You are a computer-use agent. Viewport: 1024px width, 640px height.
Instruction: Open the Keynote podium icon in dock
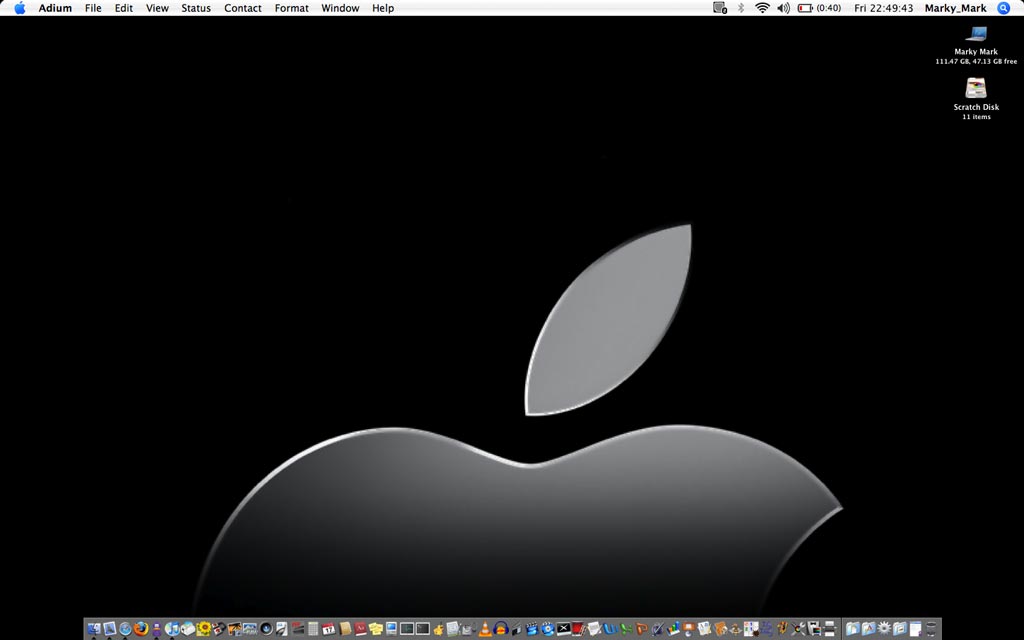point(689,630)
